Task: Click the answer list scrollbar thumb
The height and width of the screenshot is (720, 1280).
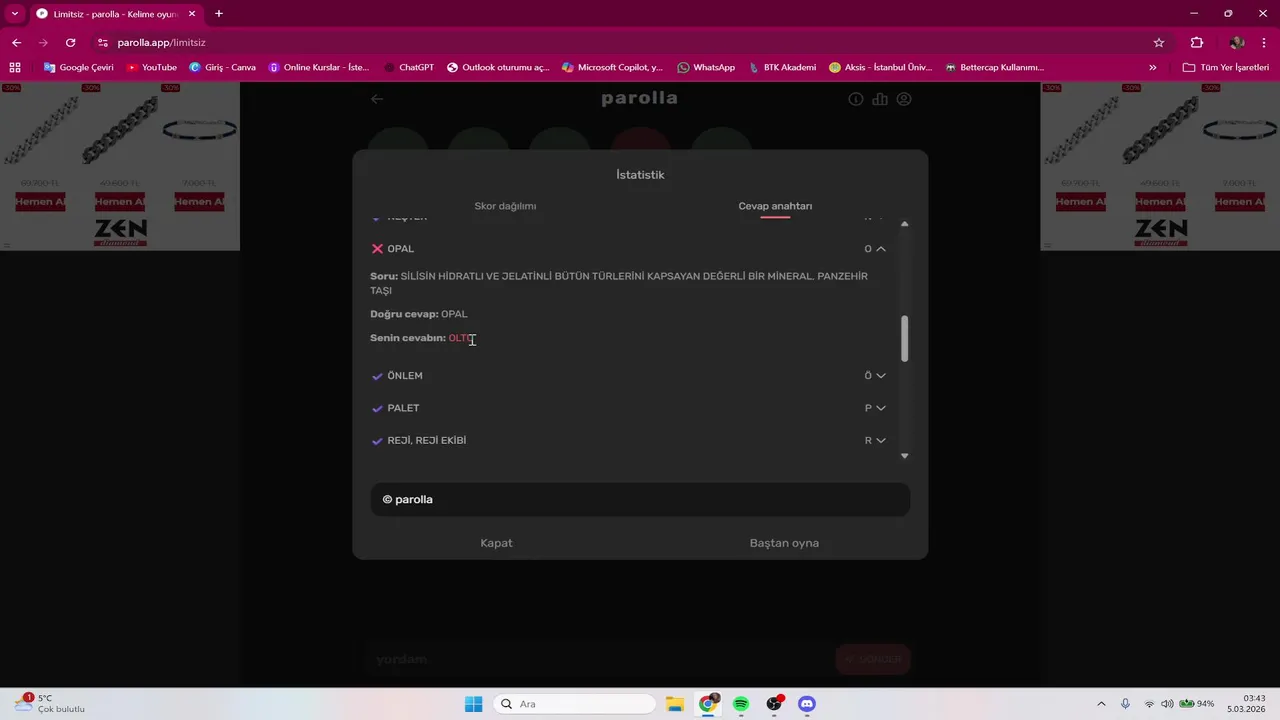Action: 905,339
